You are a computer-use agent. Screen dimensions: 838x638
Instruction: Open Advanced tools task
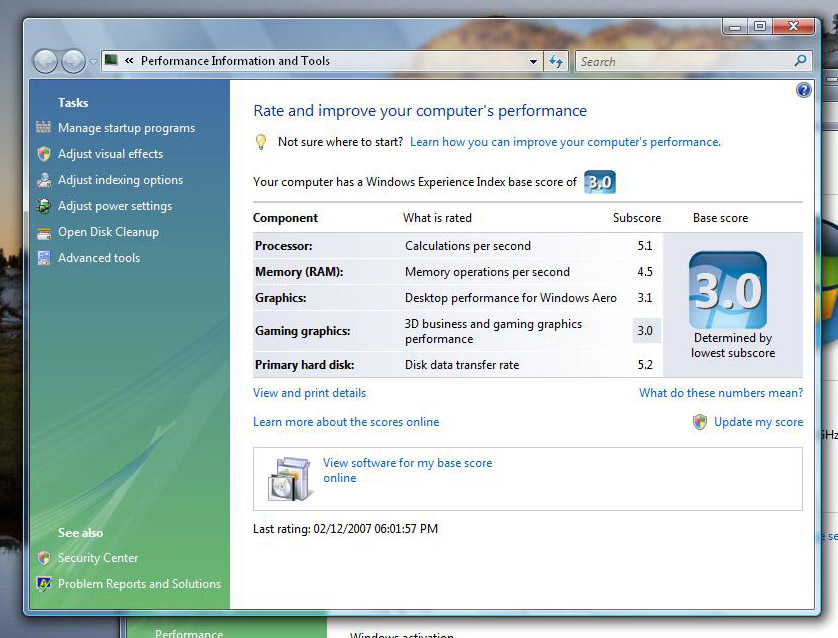[x=99, y=258]
